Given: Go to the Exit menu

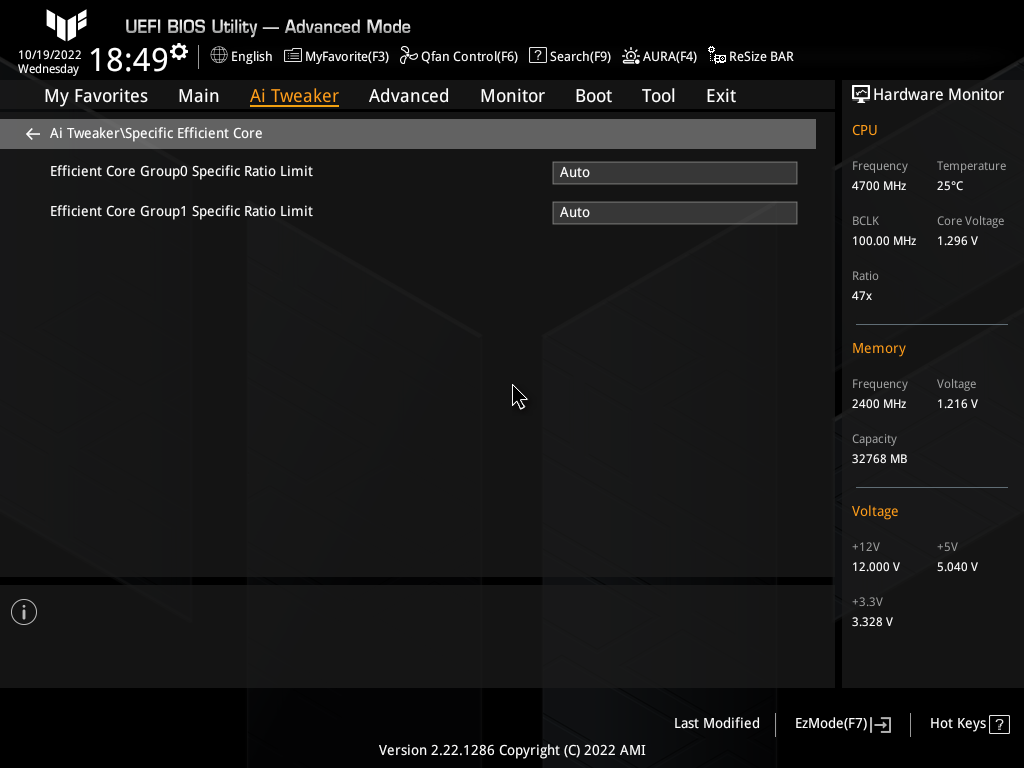Looking at the screenshot, I should (x=720, y=95).
